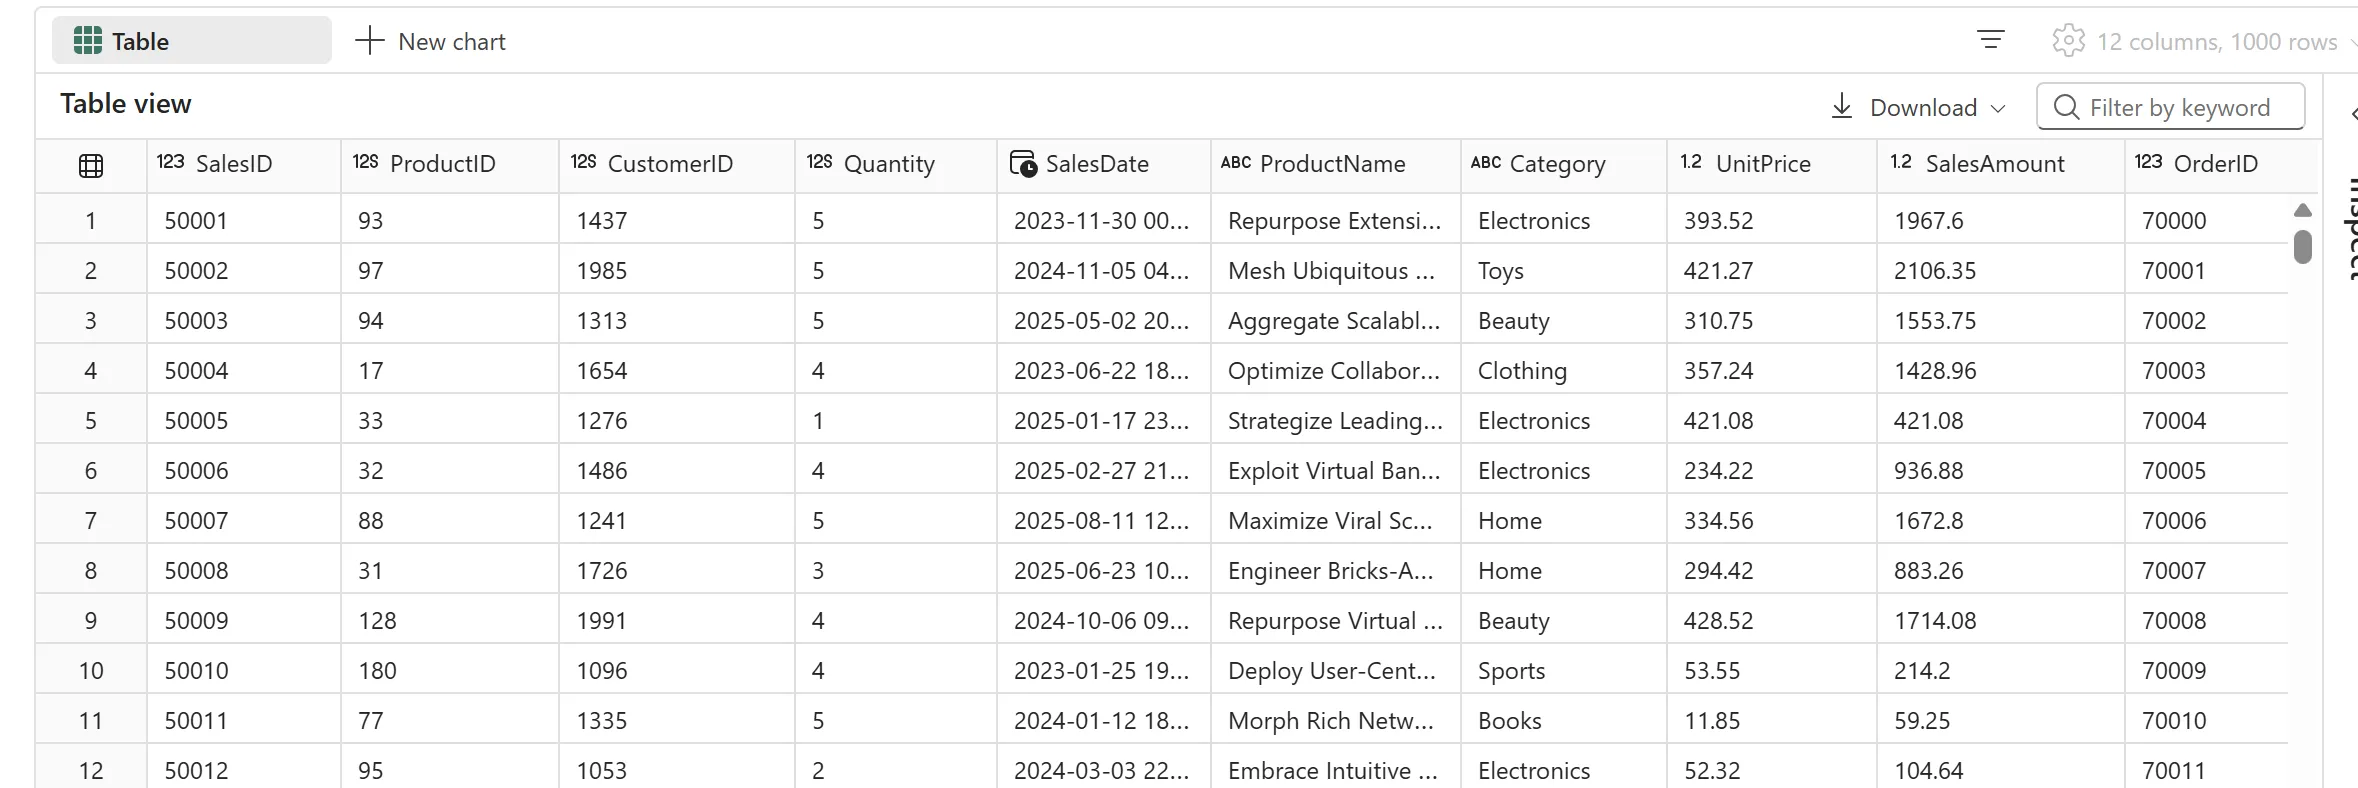Expand the collapsed Inspect side panel

pos(2352,114)
